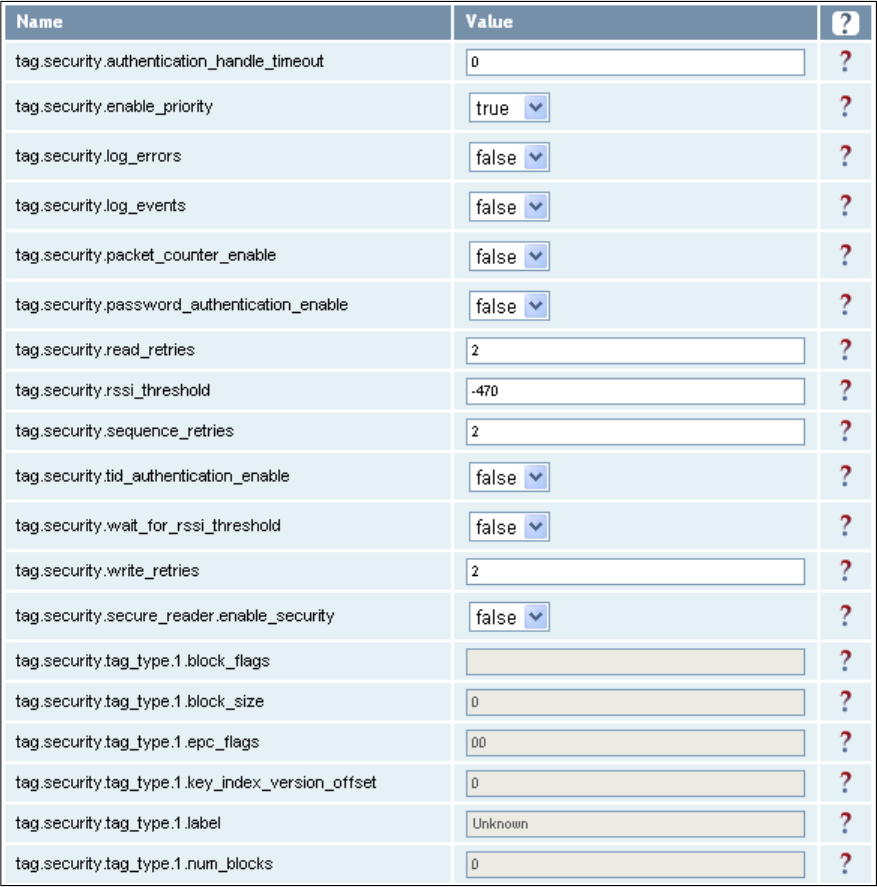Click tag.security.sequence_retries name text
This screenshot has width=877, height=887.
124,431
